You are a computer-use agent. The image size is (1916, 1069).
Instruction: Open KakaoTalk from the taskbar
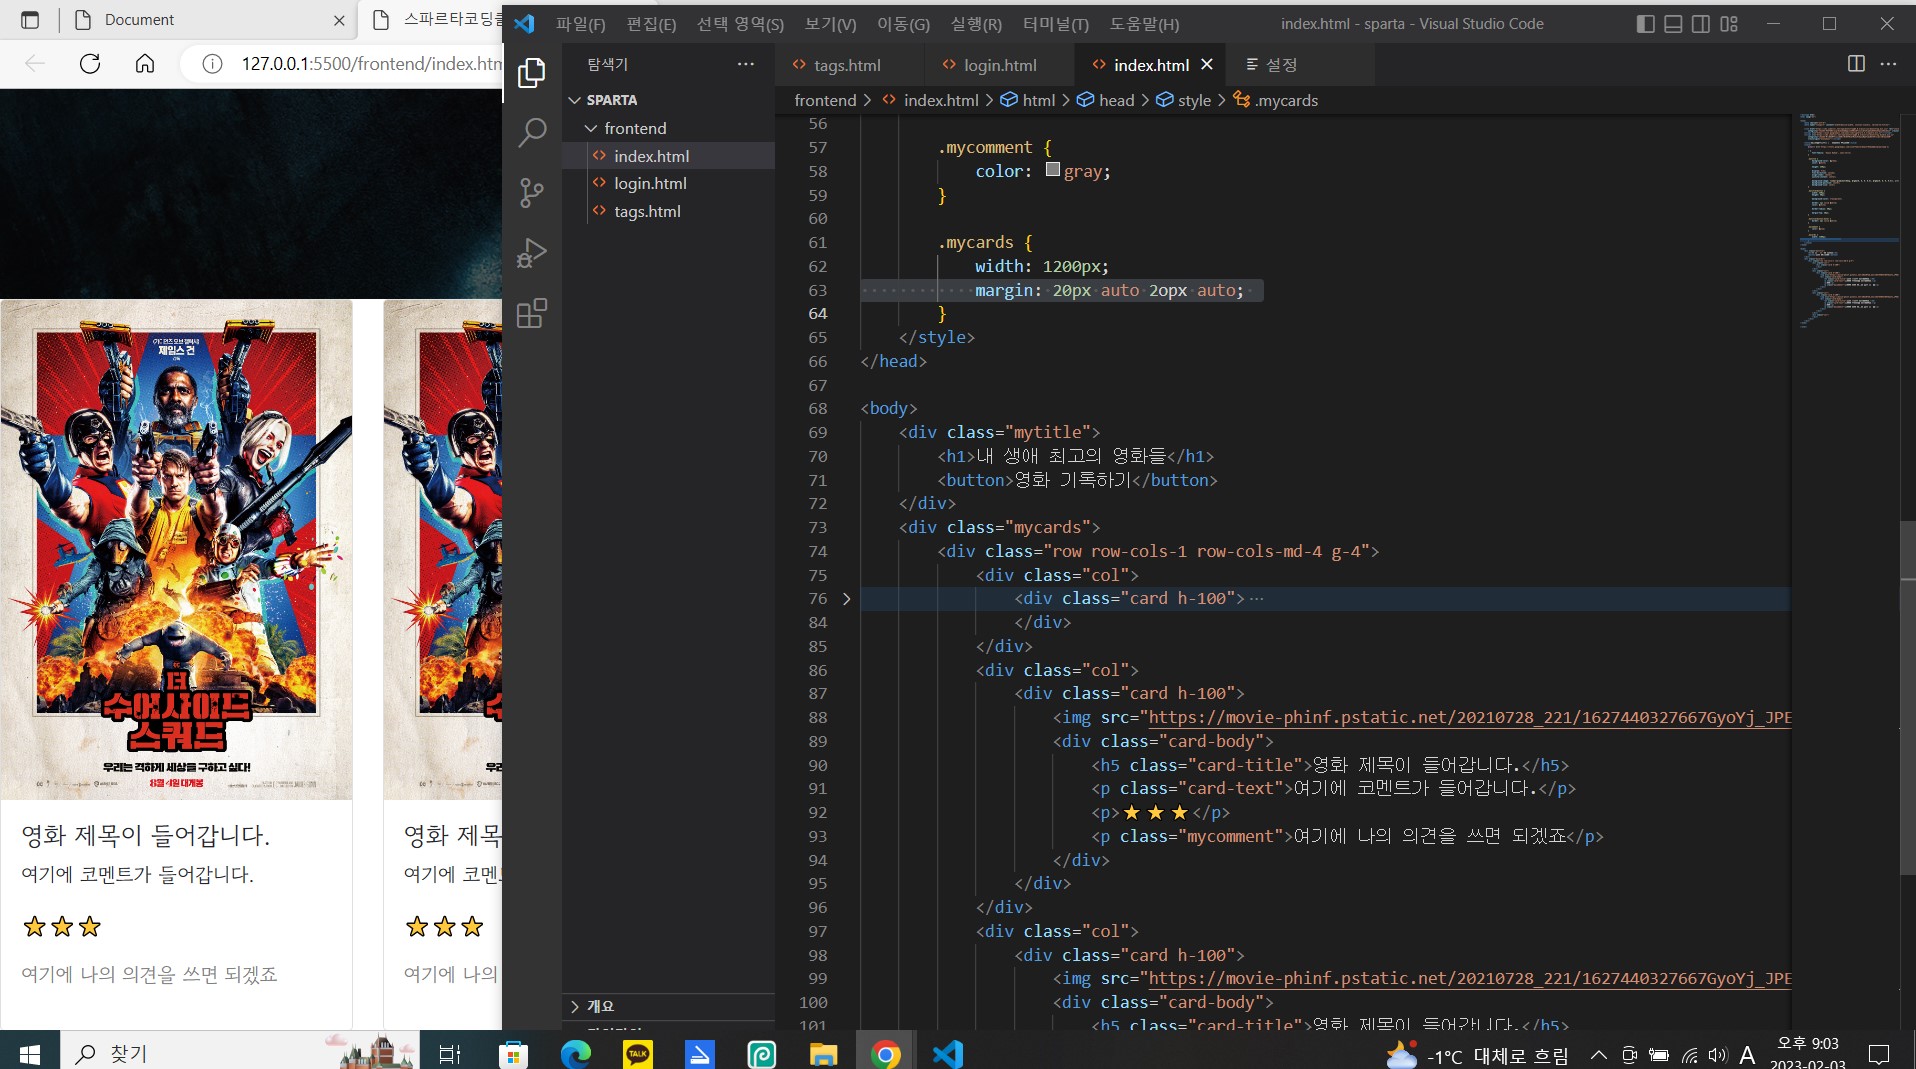(637, 1053)
